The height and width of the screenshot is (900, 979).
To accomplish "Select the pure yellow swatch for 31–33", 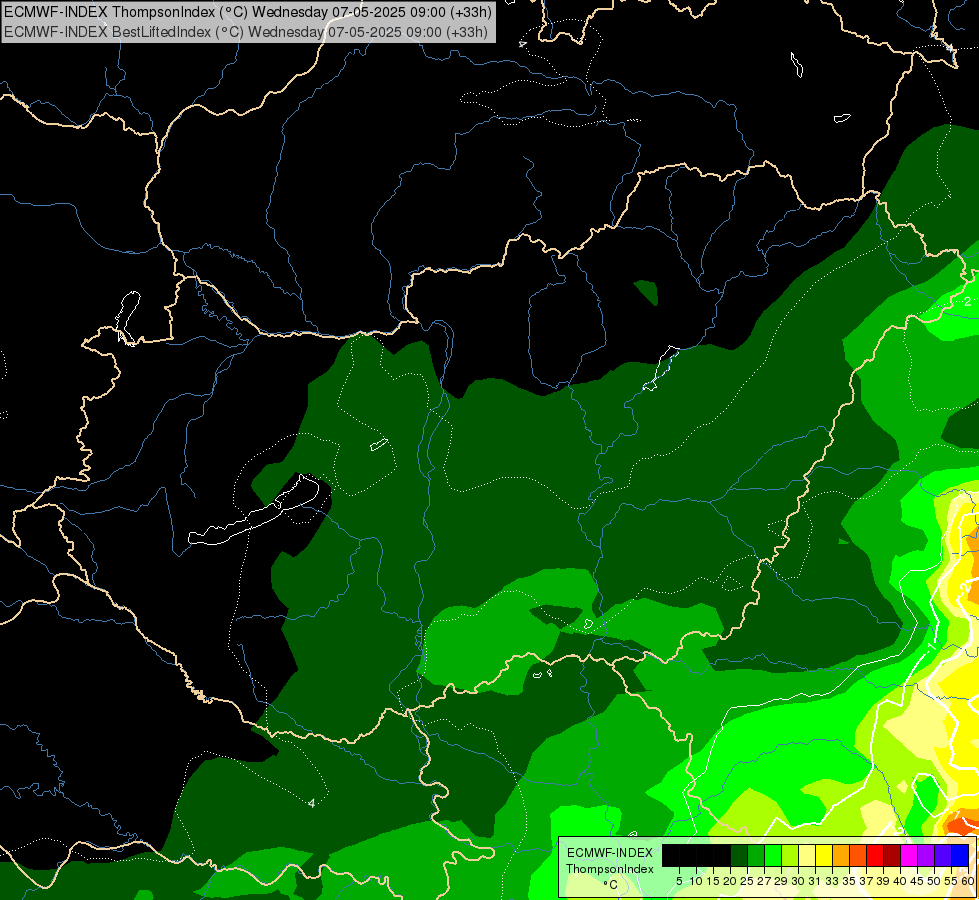I will (824, 855).
